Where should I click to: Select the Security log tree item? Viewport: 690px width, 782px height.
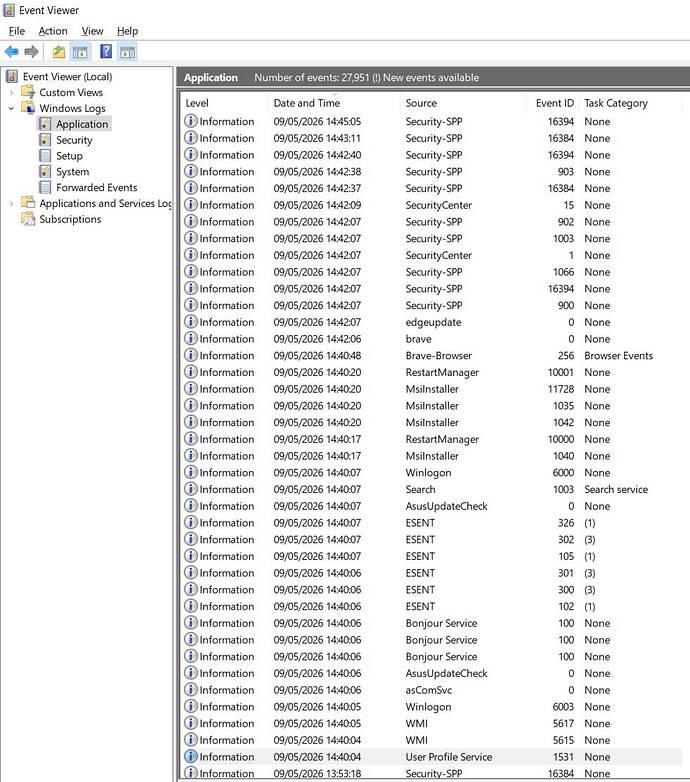point(74,140)
